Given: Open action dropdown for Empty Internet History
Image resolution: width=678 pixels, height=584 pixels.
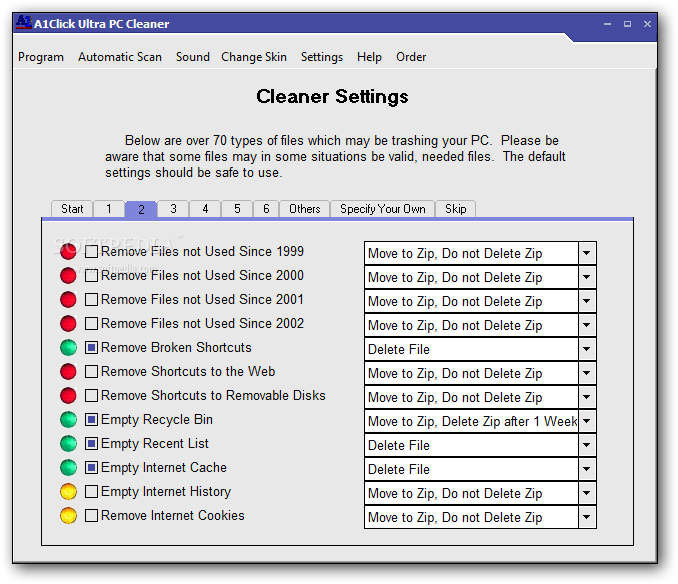Looking at the screenshot, I should click(587, 493).
